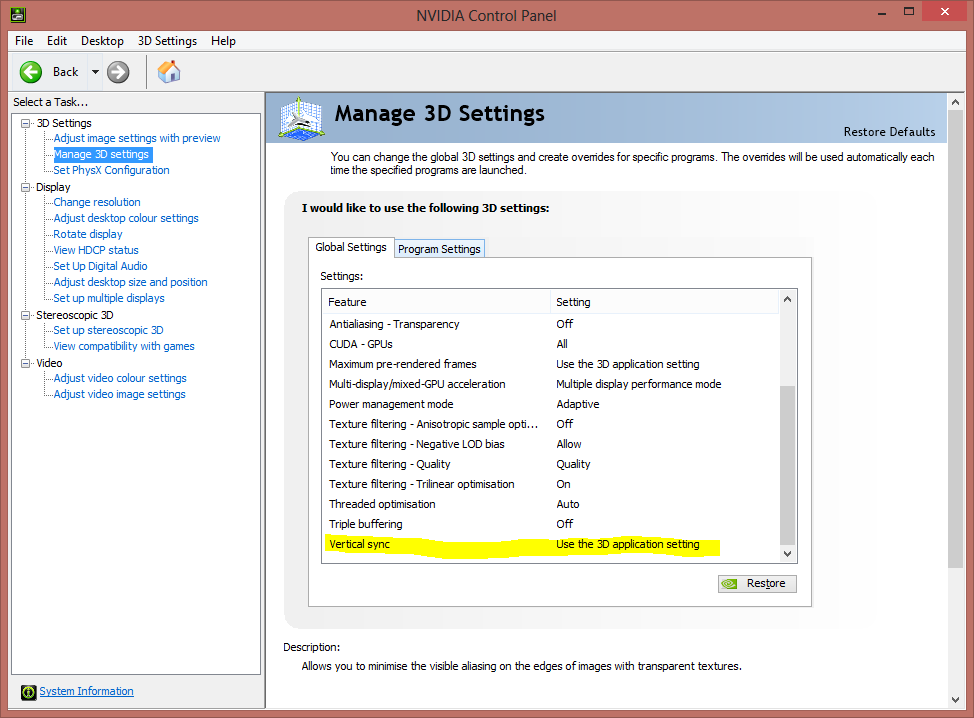974x718 pixels.
Task: Click the main panel scrollbar thumb
Action: pos(955,339)
